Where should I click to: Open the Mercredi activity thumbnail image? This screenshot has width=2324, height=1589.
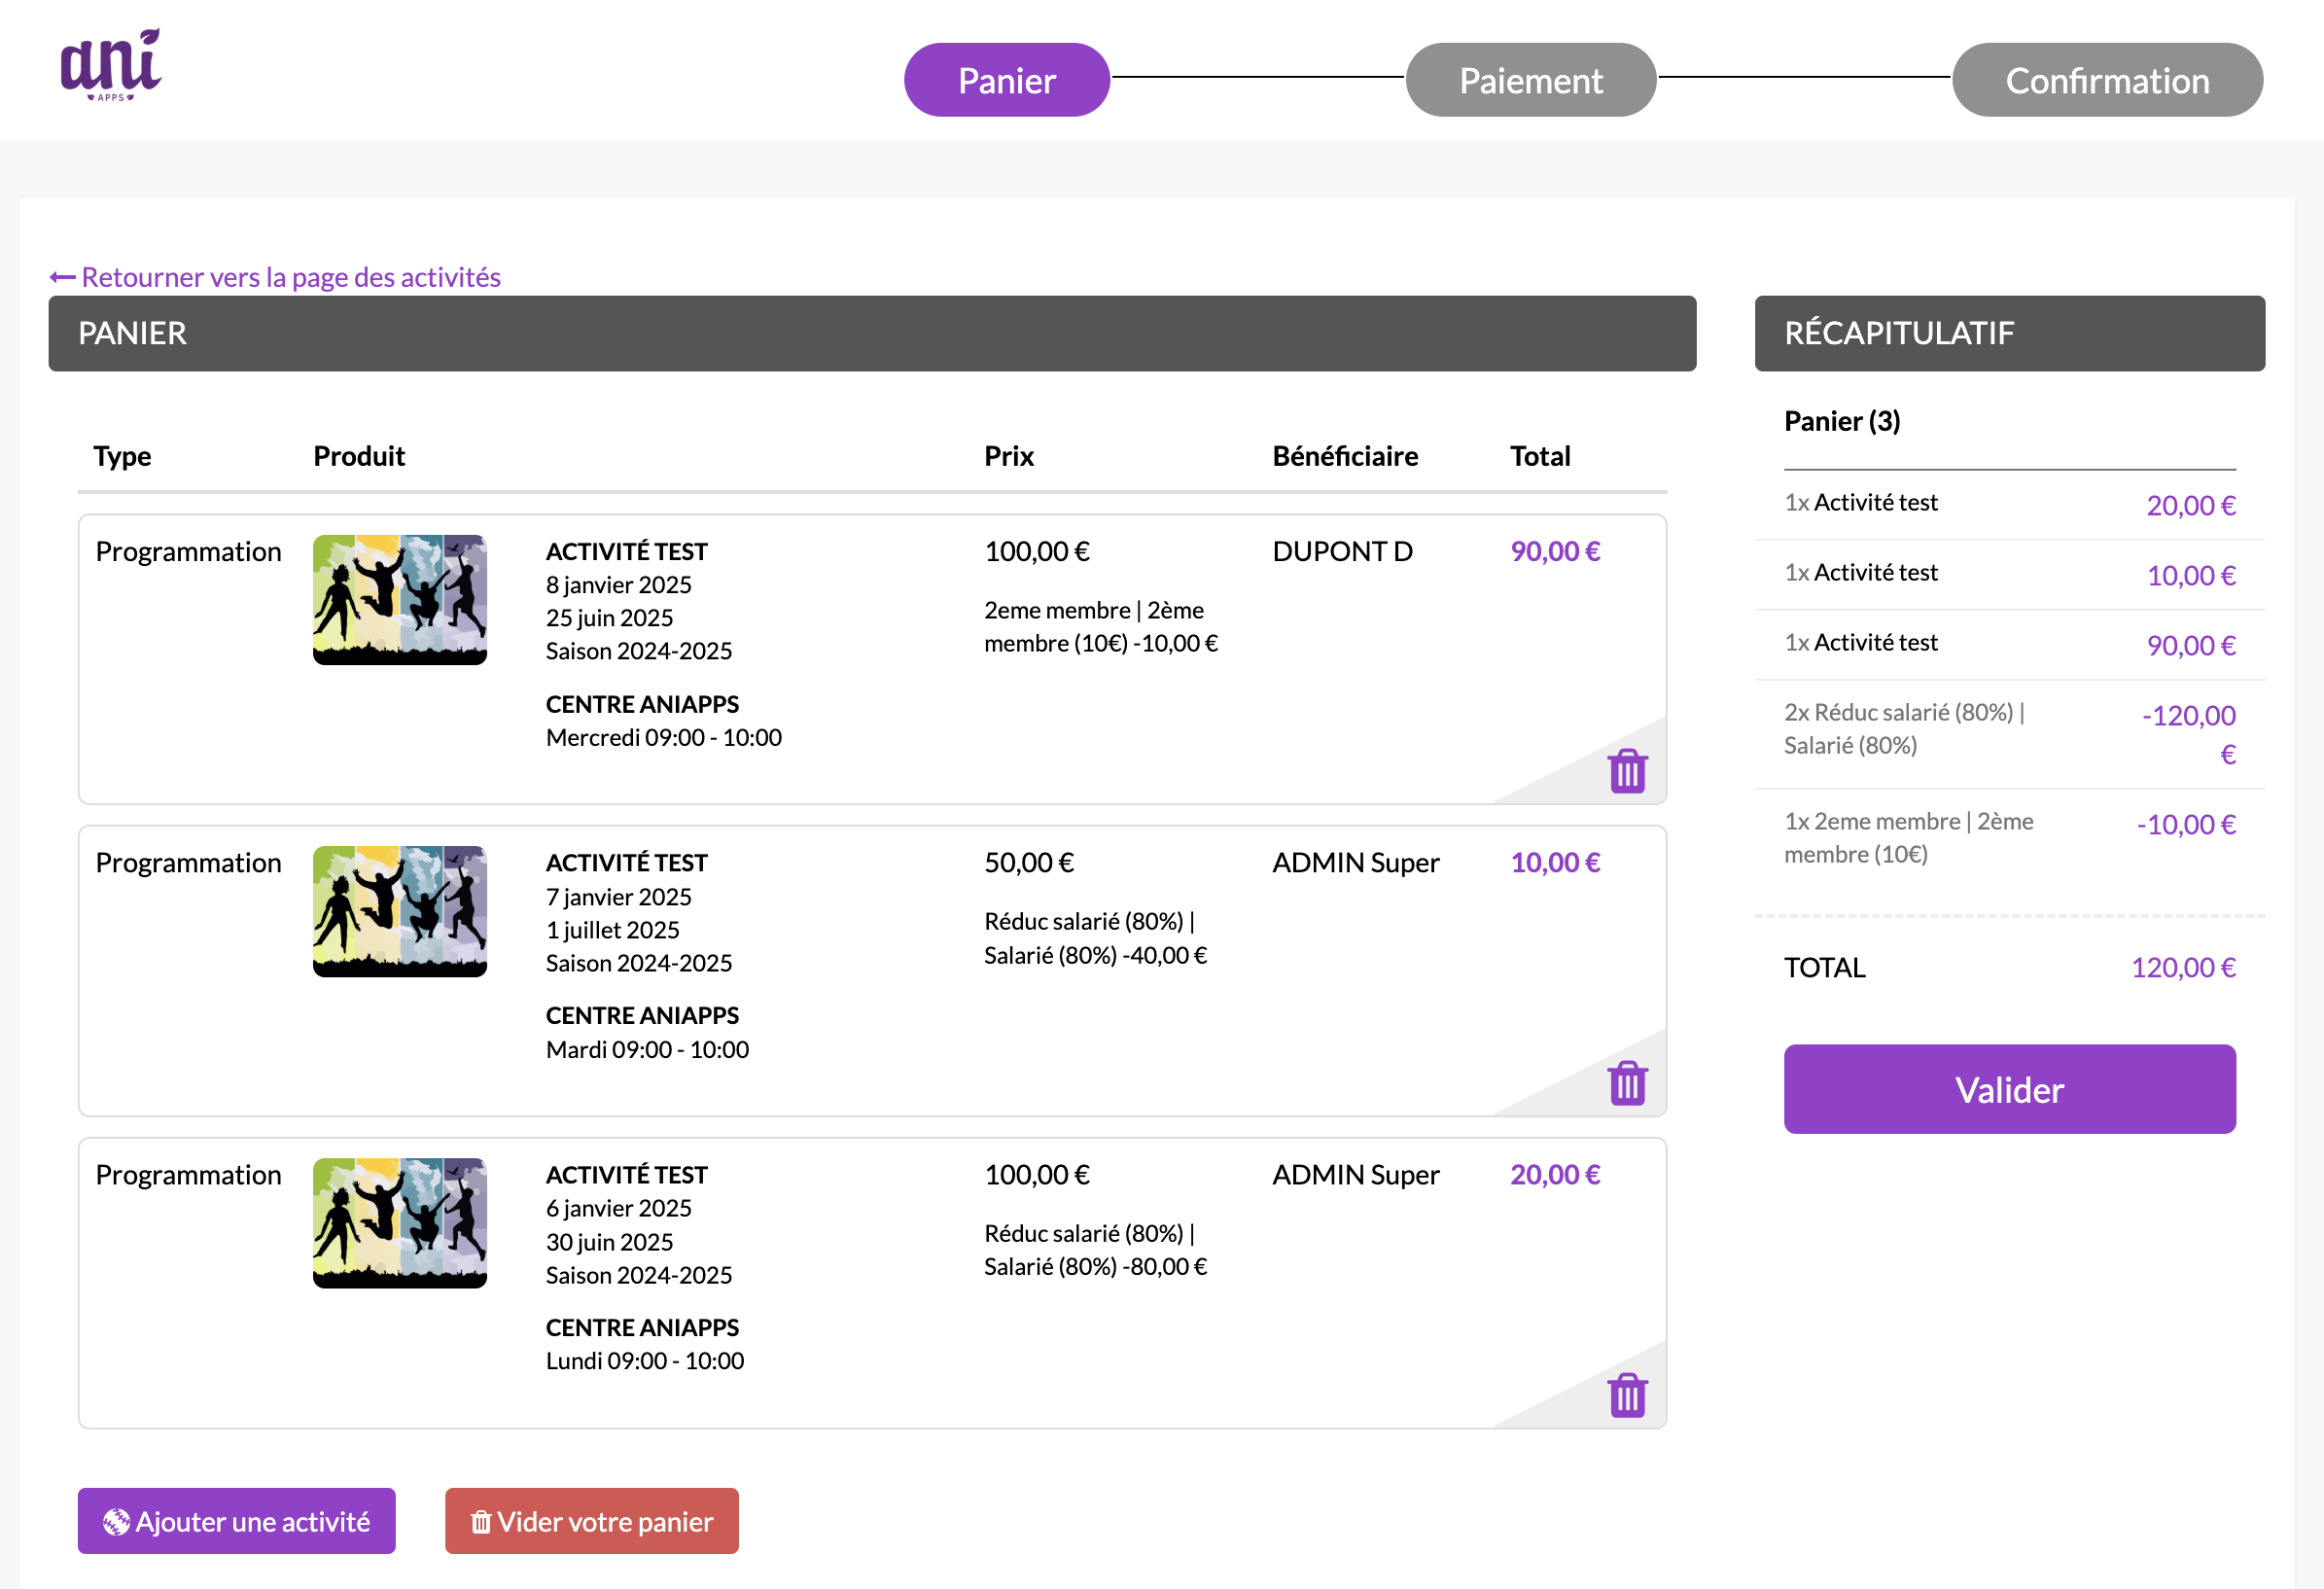click(400, 600)
